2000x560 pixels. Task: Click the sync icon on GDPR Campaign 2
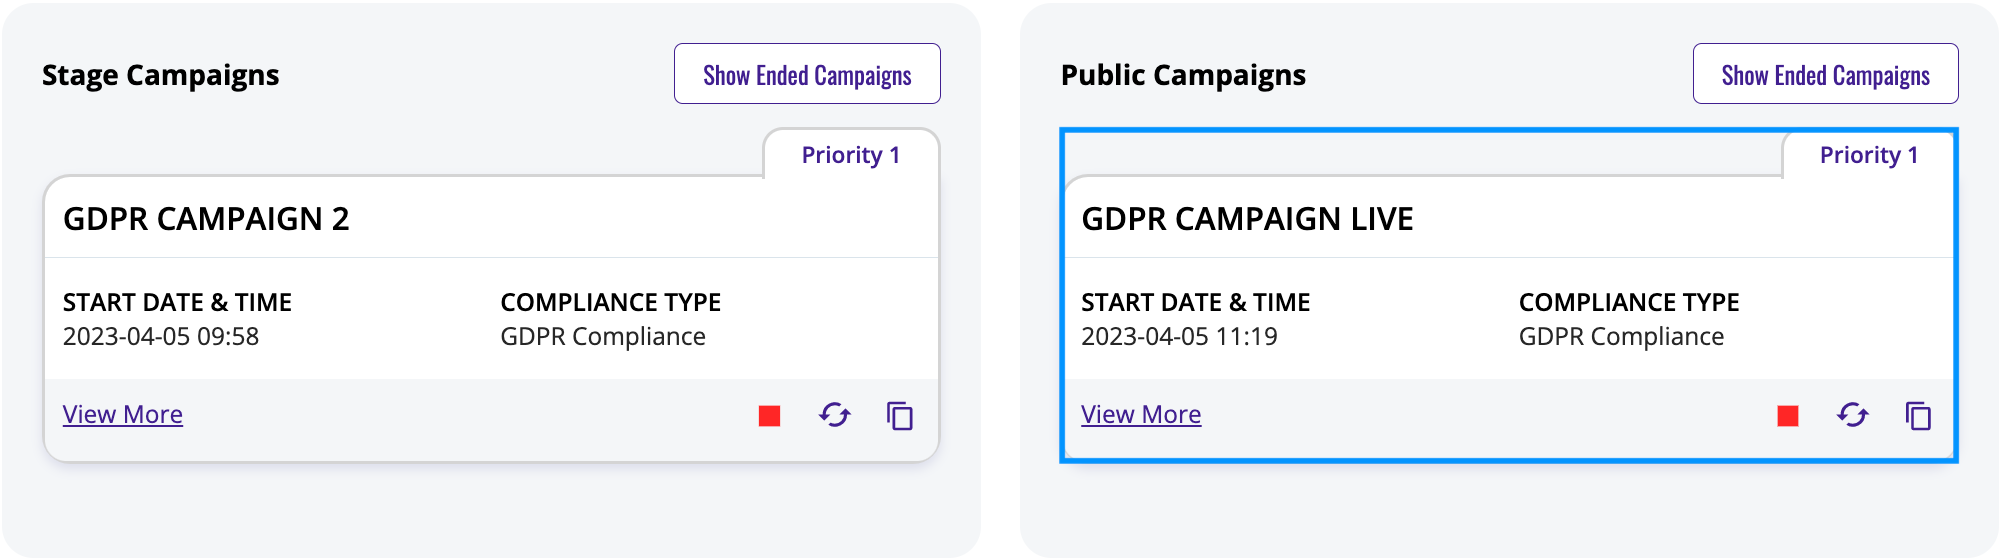[835, 415]
